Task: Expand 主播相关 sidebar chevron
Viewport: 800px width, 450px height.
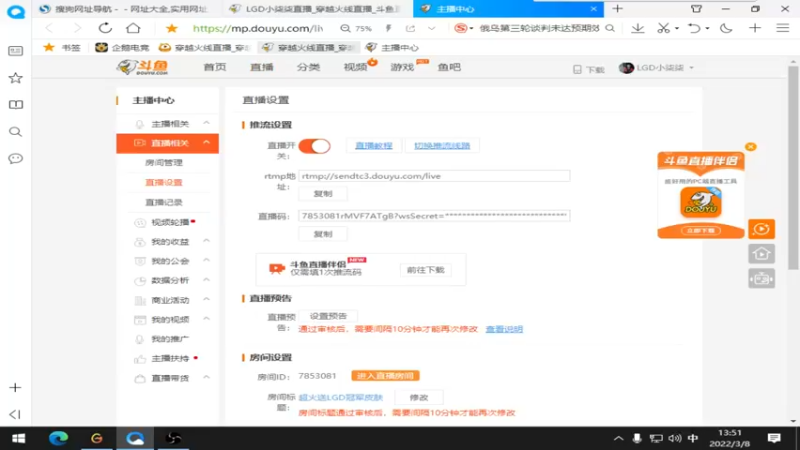Action: (207, 123)
